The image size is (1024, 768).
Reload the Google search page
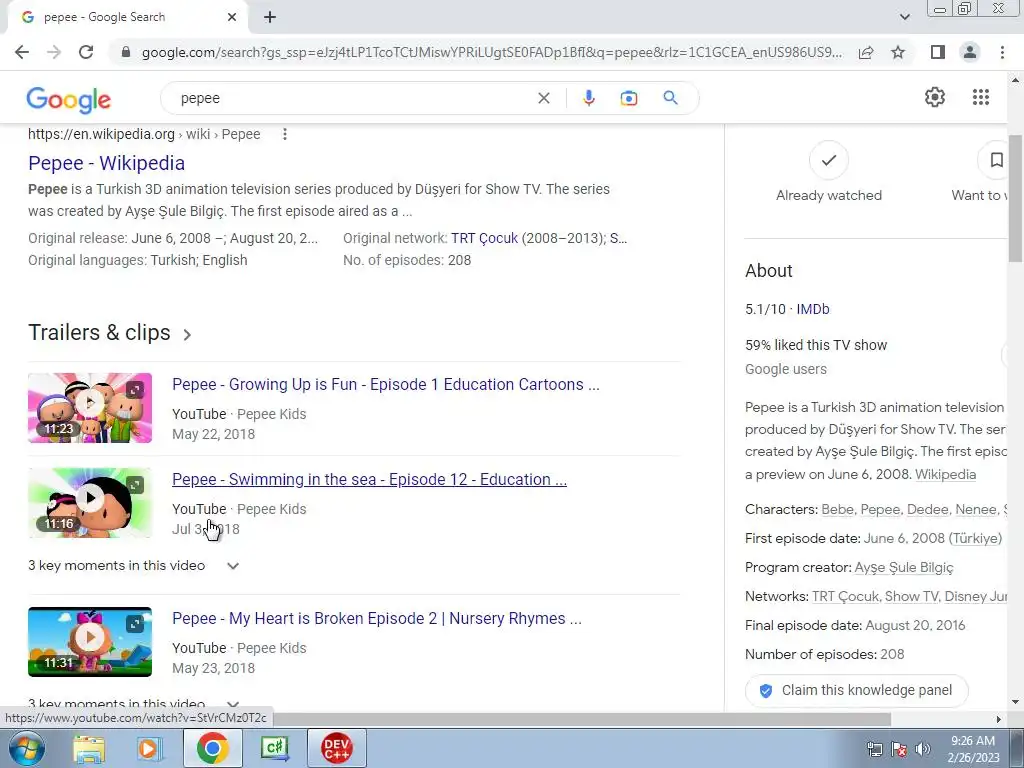(x=86, y=52)
